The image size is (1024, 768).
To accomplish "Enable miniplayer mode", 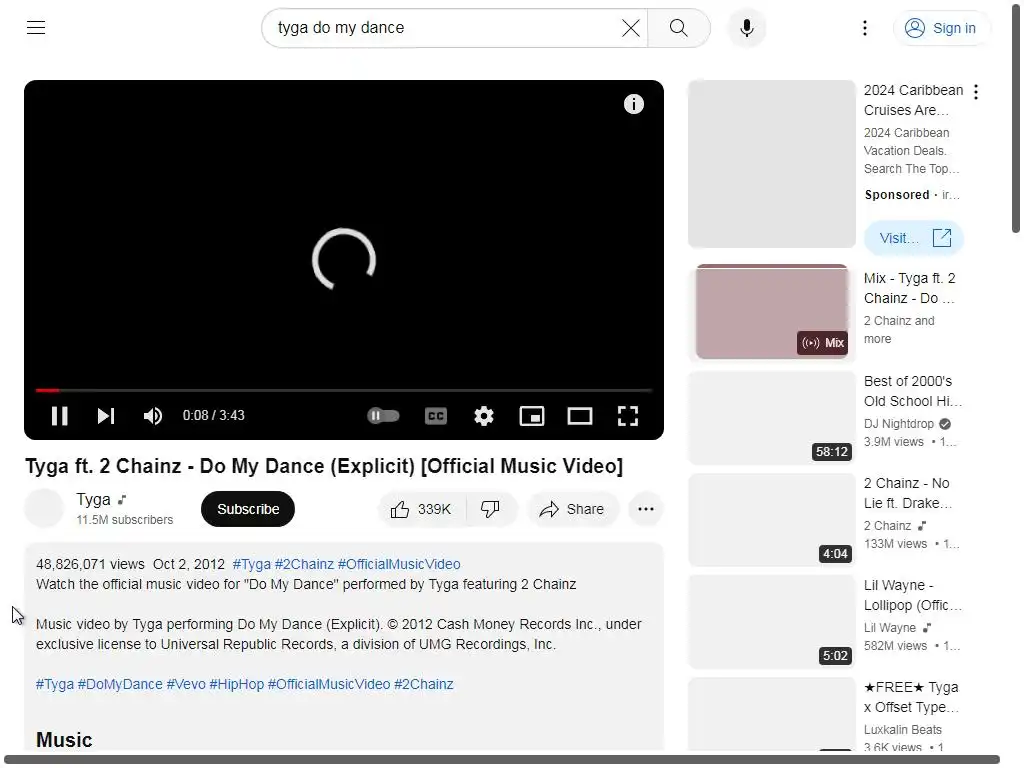I will pyautogui.click(x=532, y=416).
